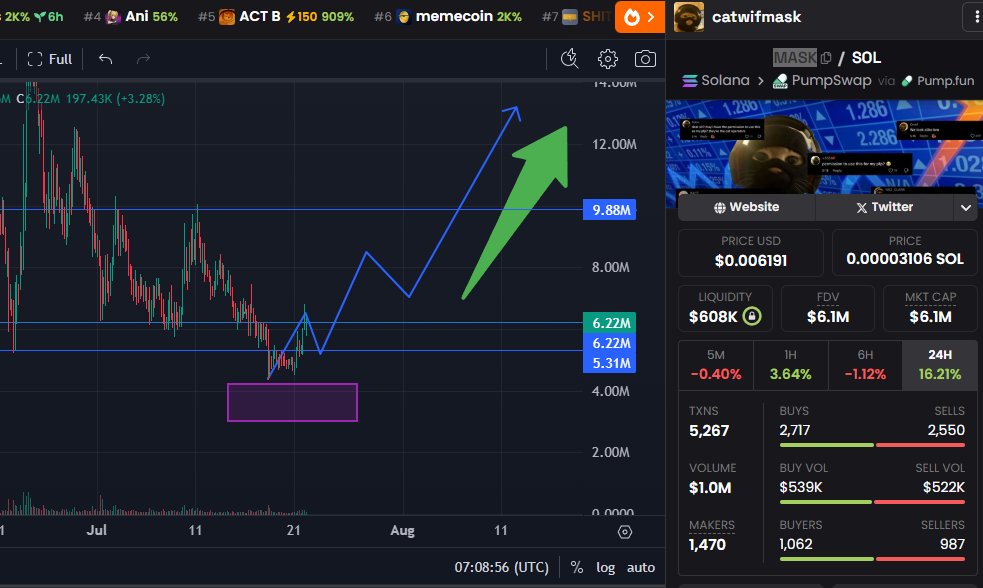This screenshot has height=588, width=983.
Task: Click the Pump.fun pill icon
Action: [x=907, y=81]
